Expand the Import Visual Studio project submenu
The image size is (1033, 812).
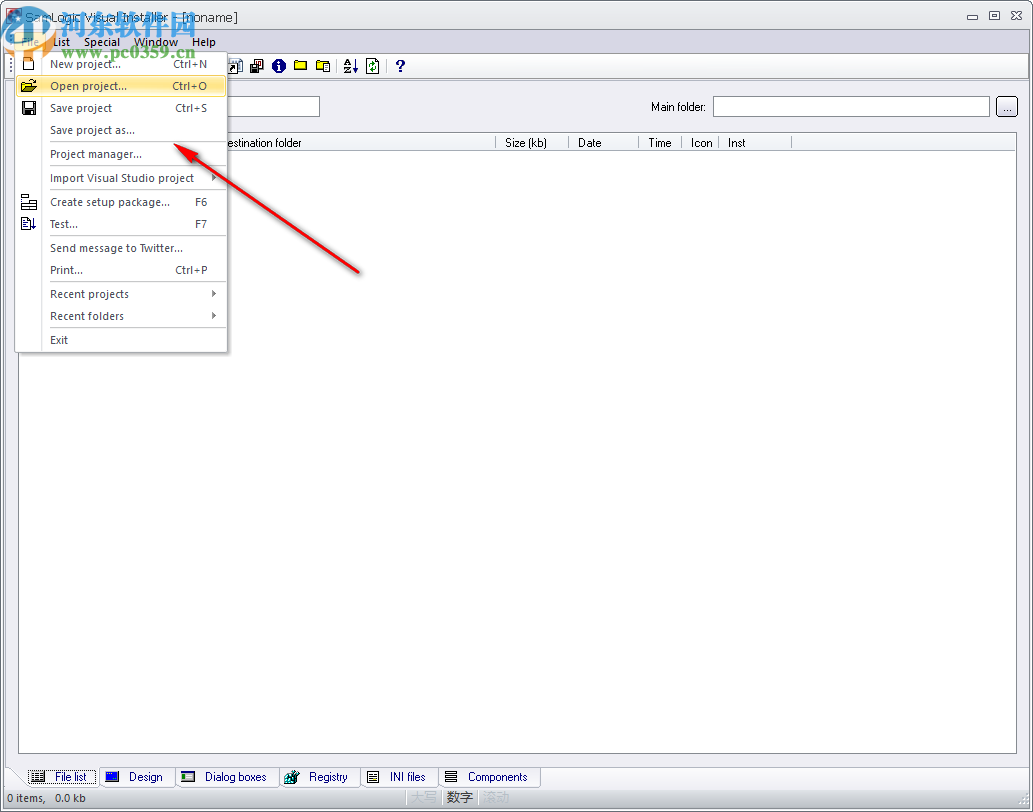[122, 177]
